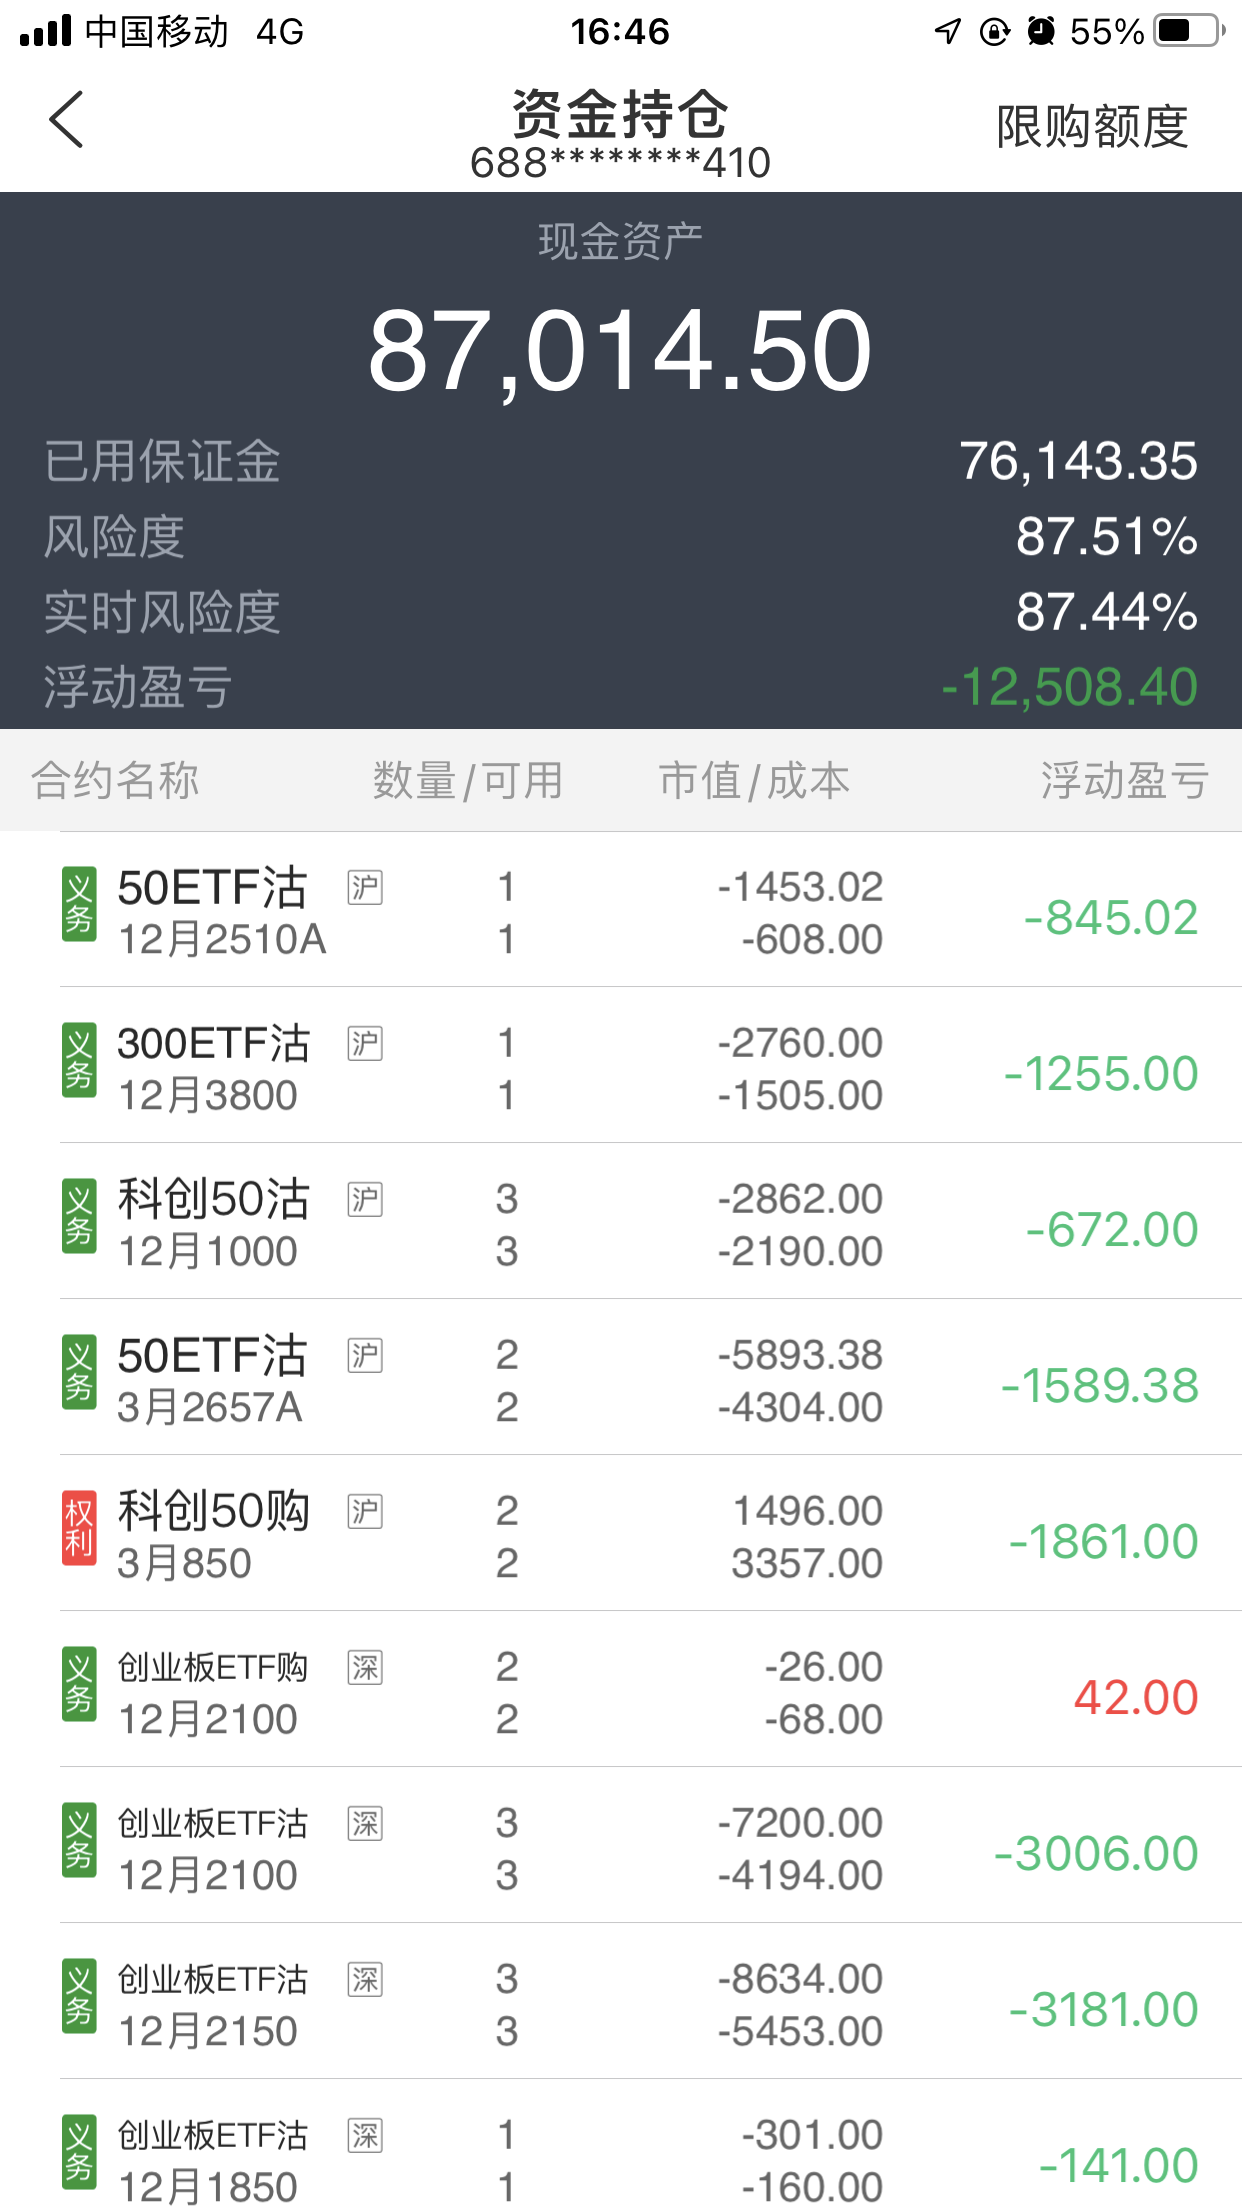Screen dimensions: 1242x2208
Task: Sort by 合约名称 column header
Action: [115, 780]
